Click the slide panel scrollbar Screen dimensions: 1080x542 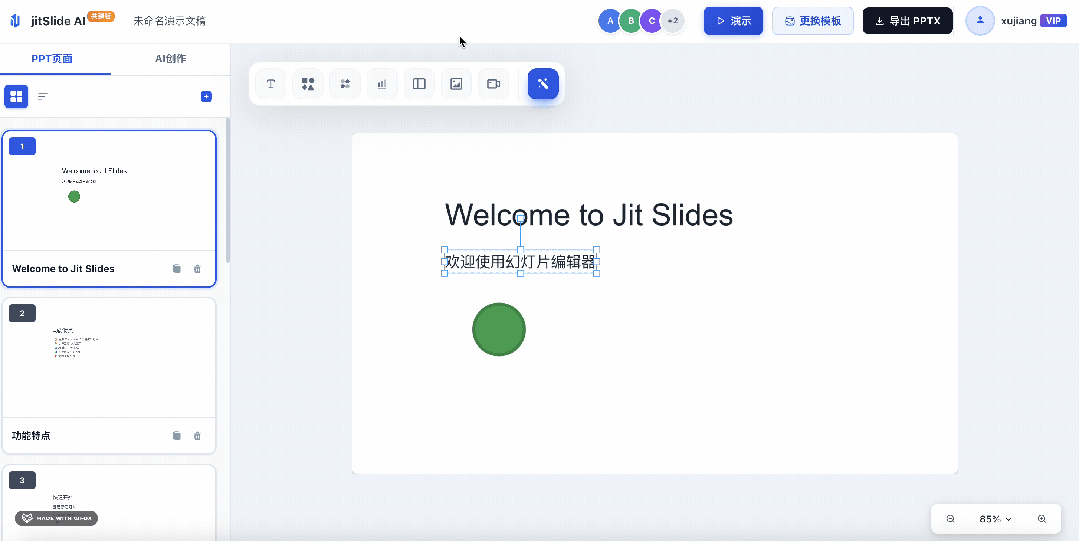click(227, 189)
